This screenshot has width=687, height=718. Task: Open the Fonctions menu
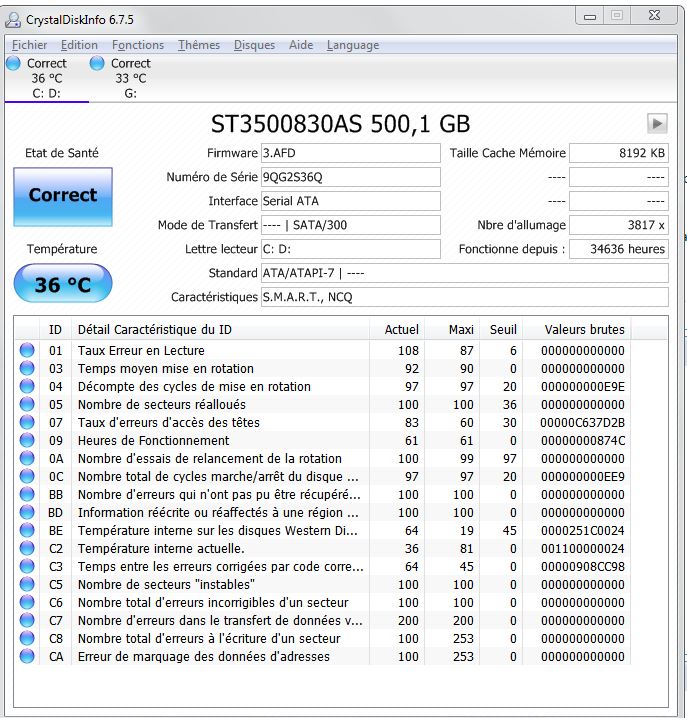138,45
